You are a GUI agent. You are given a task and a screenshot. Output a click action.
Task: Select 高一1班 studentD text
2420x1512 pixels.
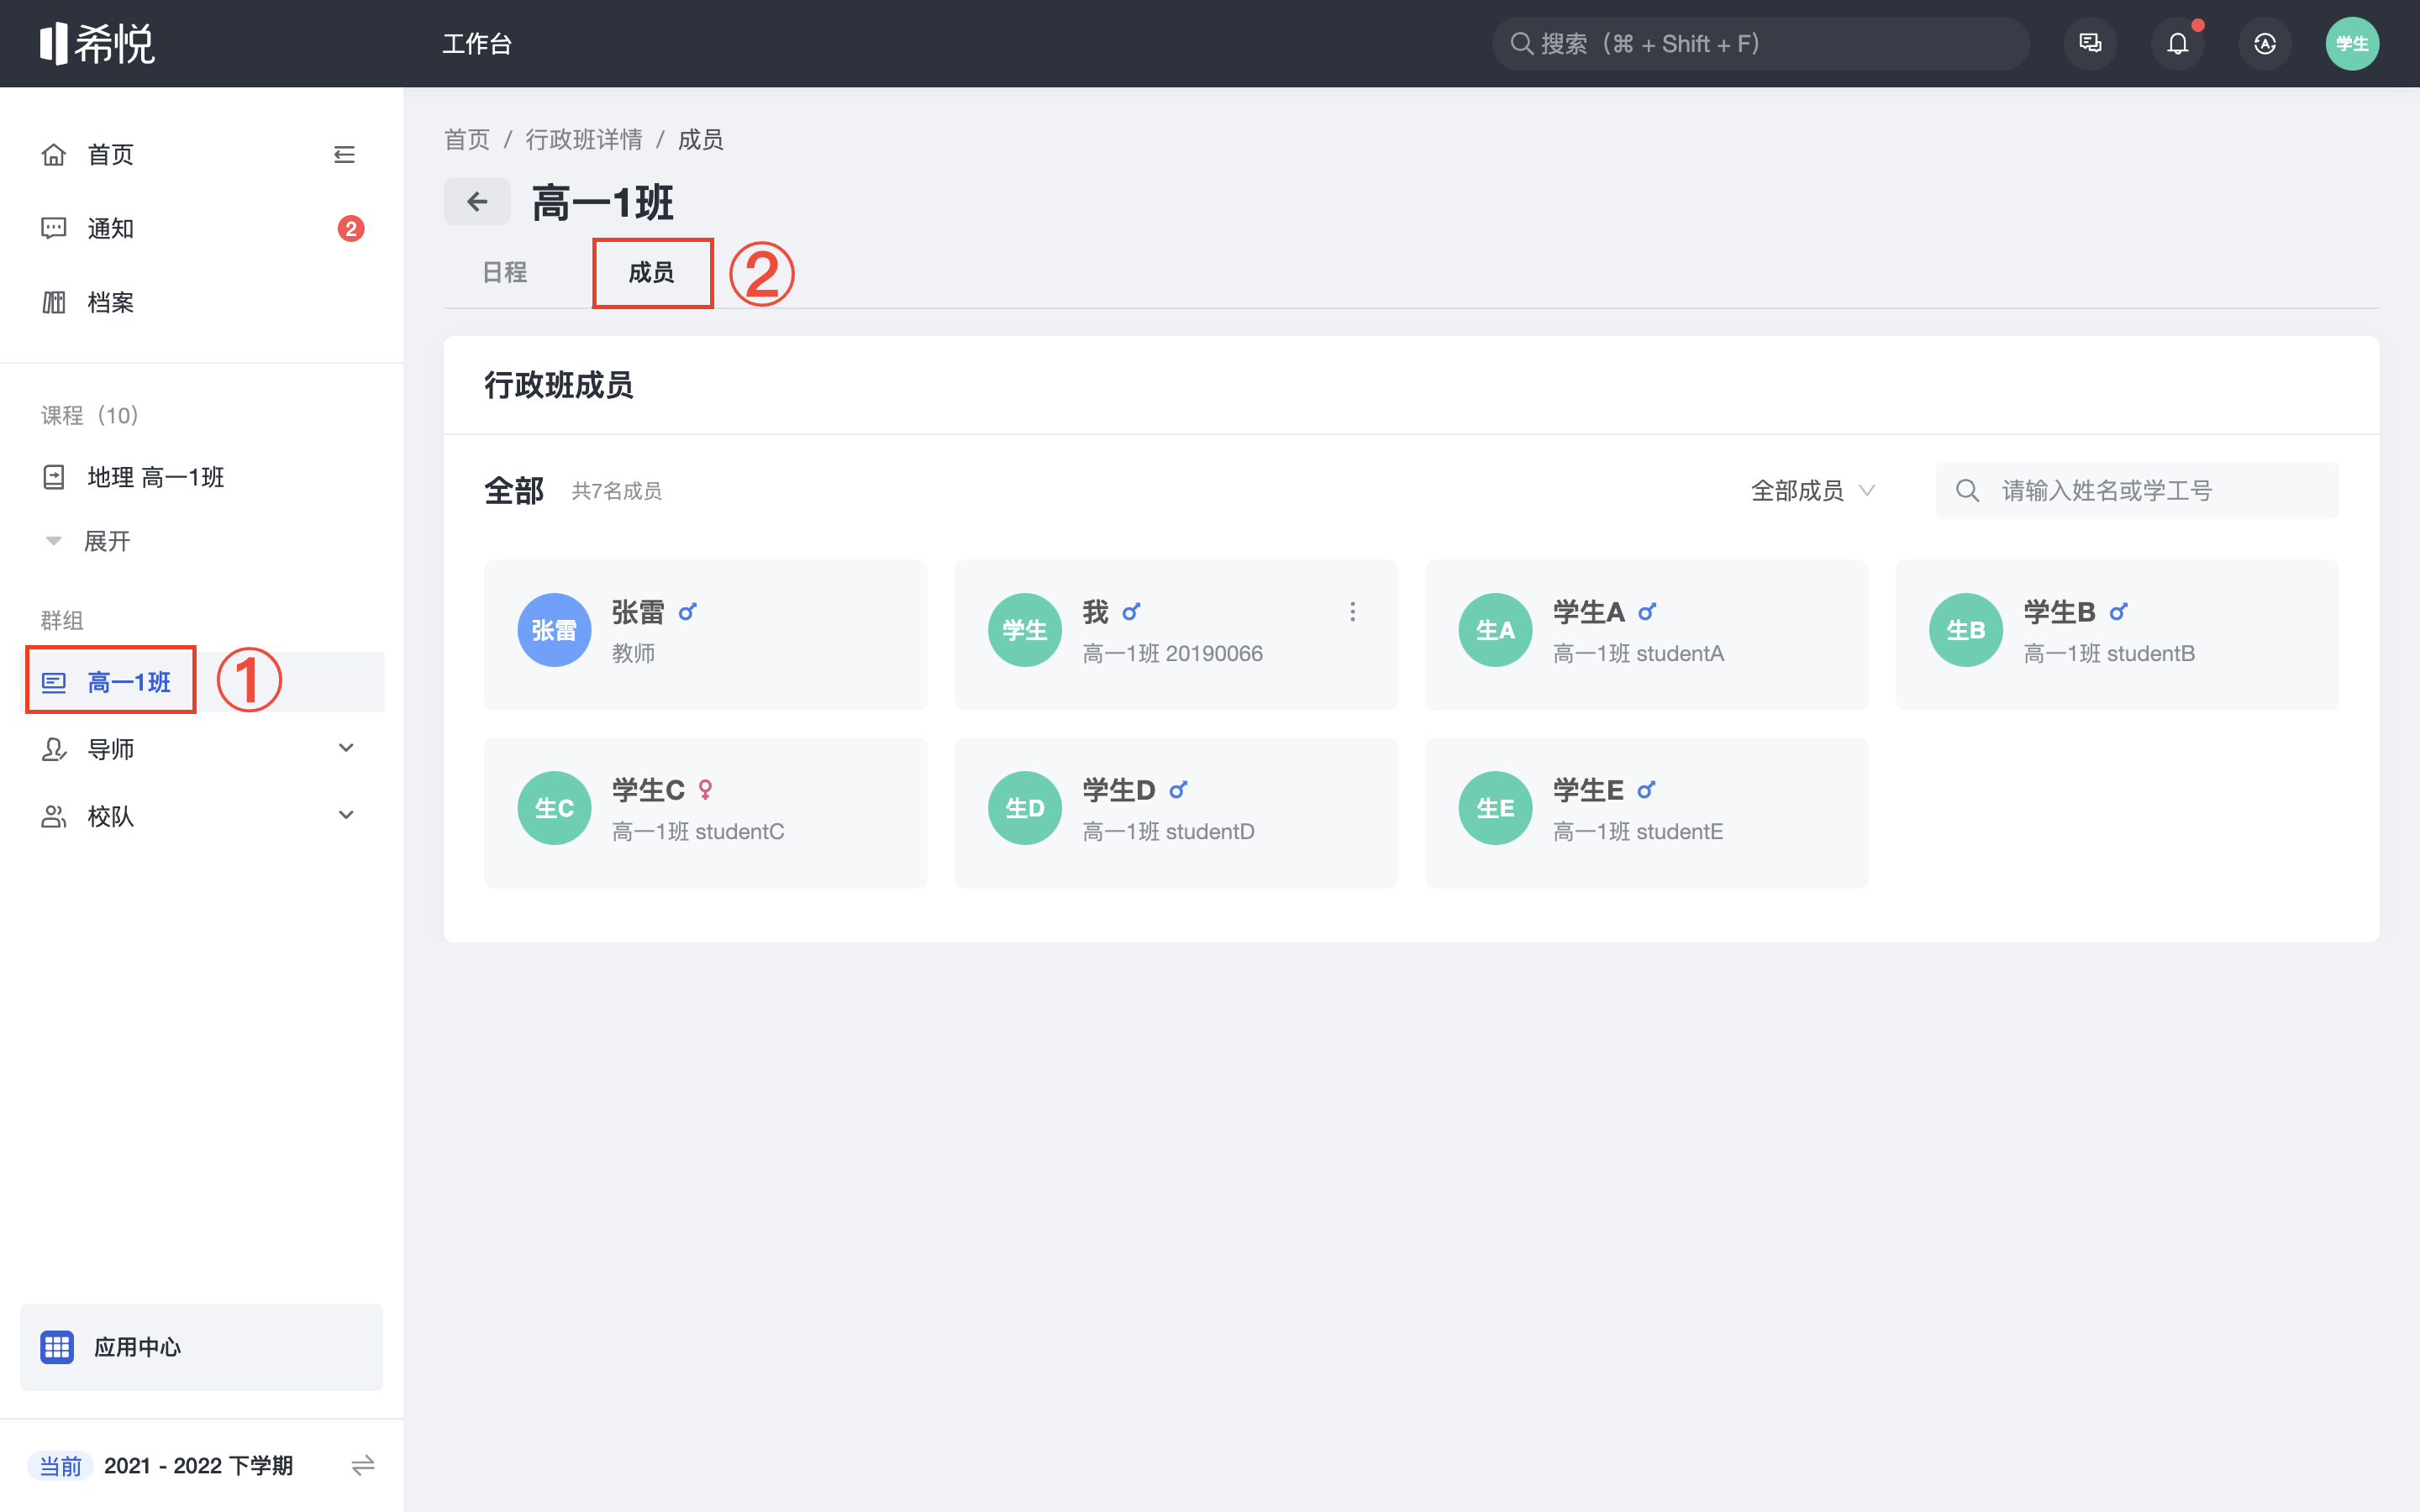[x=1168, y=831]
